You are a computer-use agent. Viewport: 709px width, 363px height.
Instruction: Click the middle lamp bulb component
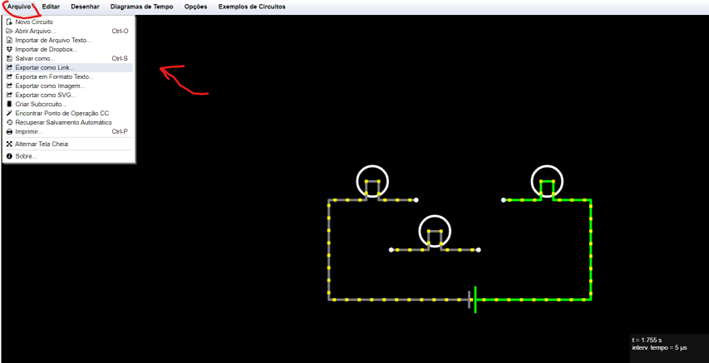(435, 231)
